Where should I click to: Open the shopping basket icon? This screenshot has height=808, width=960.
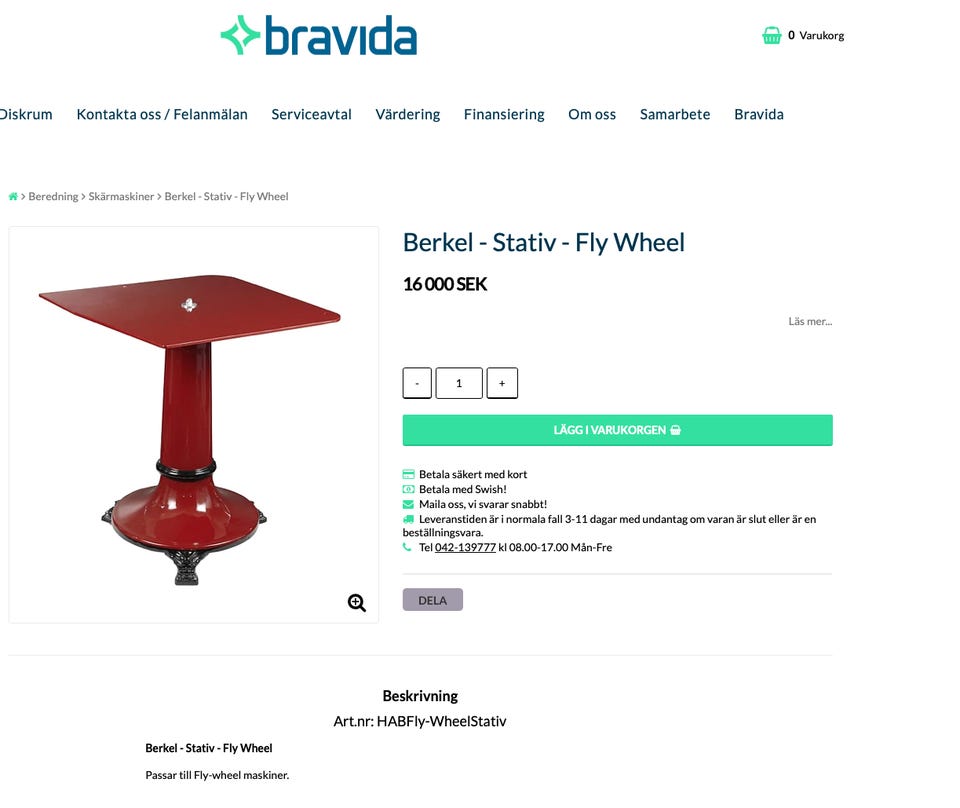pos(771,36)
